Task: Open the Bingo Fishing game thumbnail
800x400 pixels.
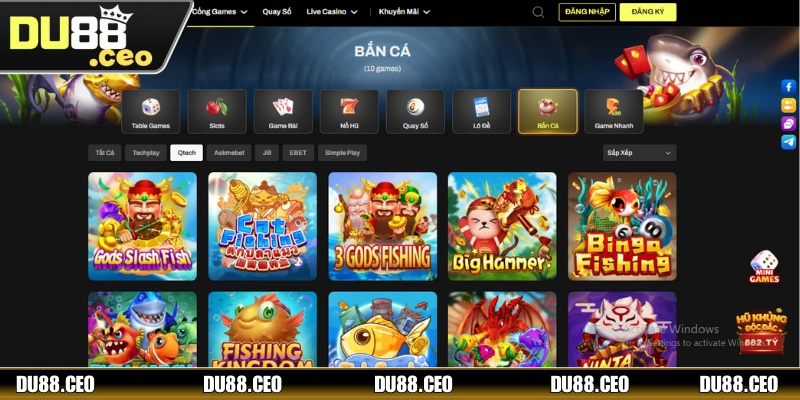Action: 622,226
